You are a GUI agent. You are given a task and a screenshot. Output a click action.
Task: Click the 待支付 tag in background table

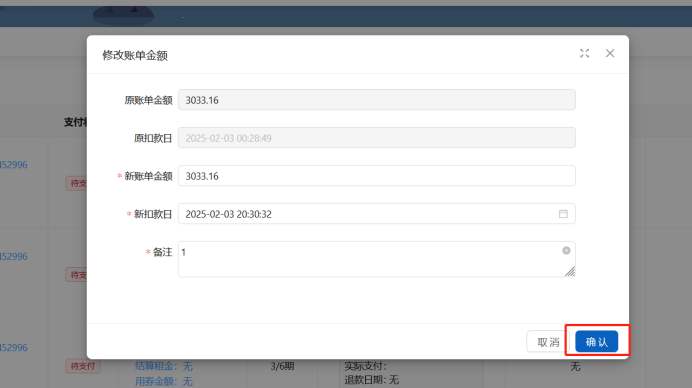(83, 366)
